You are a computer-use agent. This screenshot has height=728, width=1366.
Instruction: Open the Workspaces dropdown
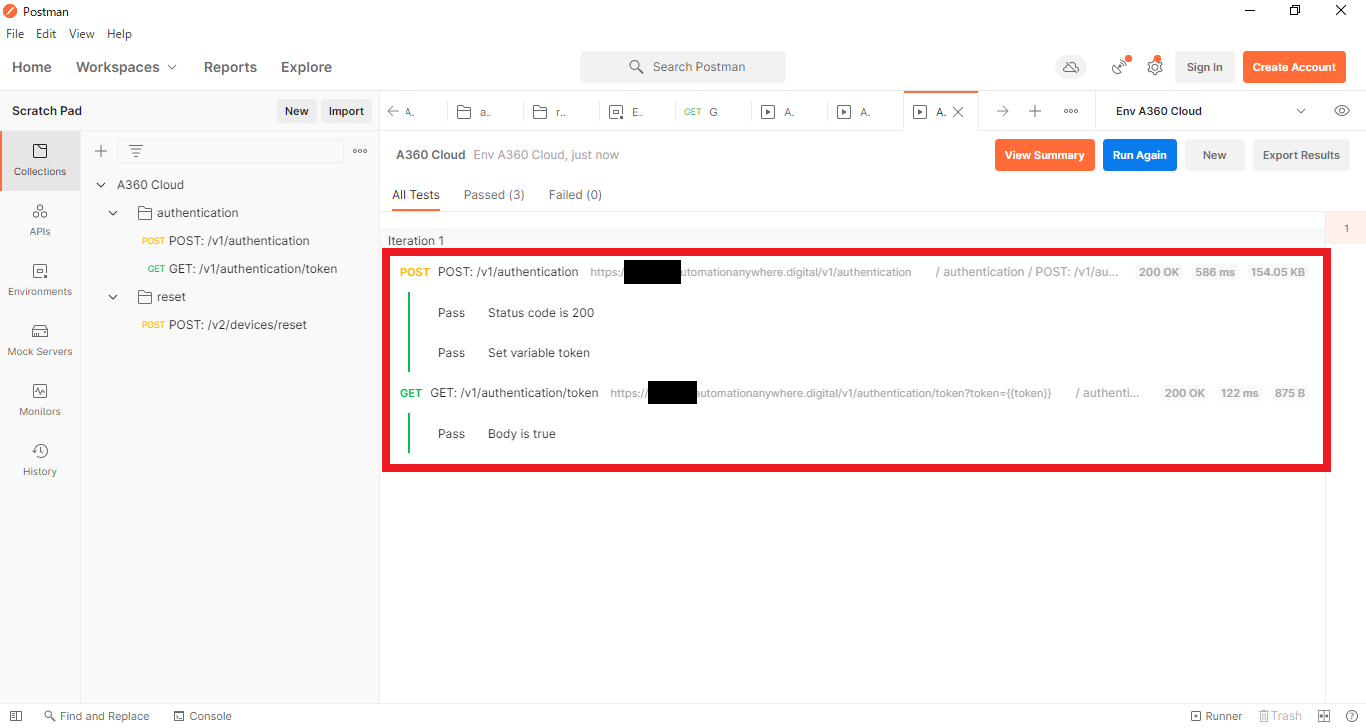tap(126, 67)
